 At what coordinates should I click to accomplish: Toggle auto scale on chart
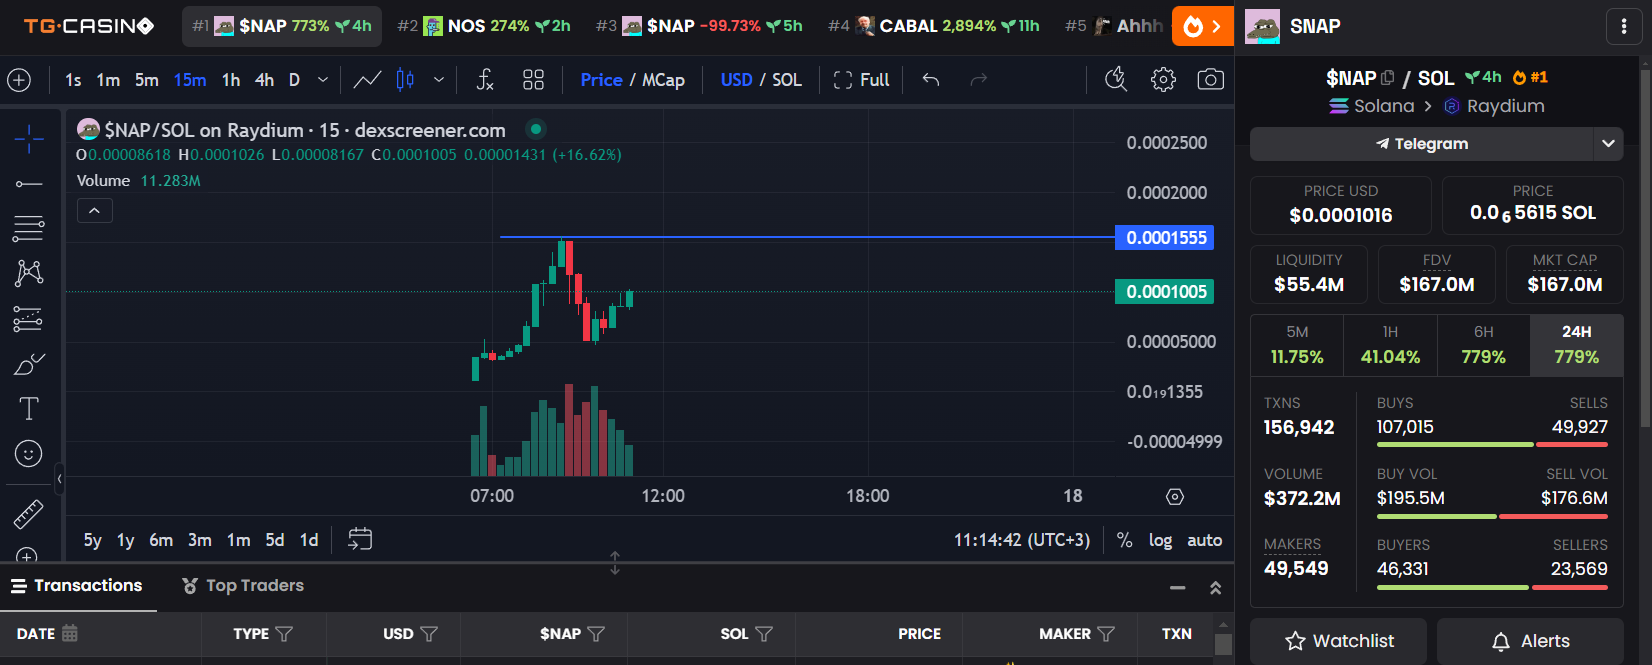coord(1204,540)
